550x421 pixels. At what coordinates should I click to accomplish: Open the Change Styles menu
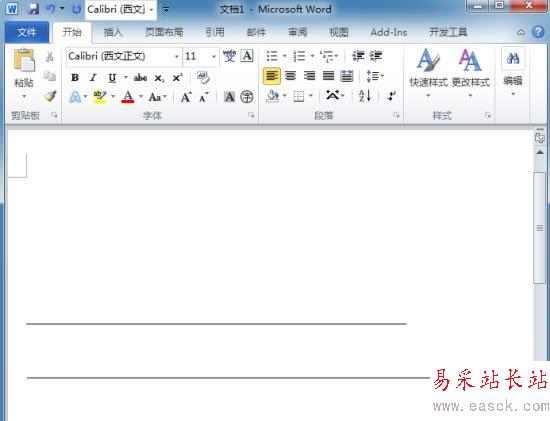(x=470, y=73)
